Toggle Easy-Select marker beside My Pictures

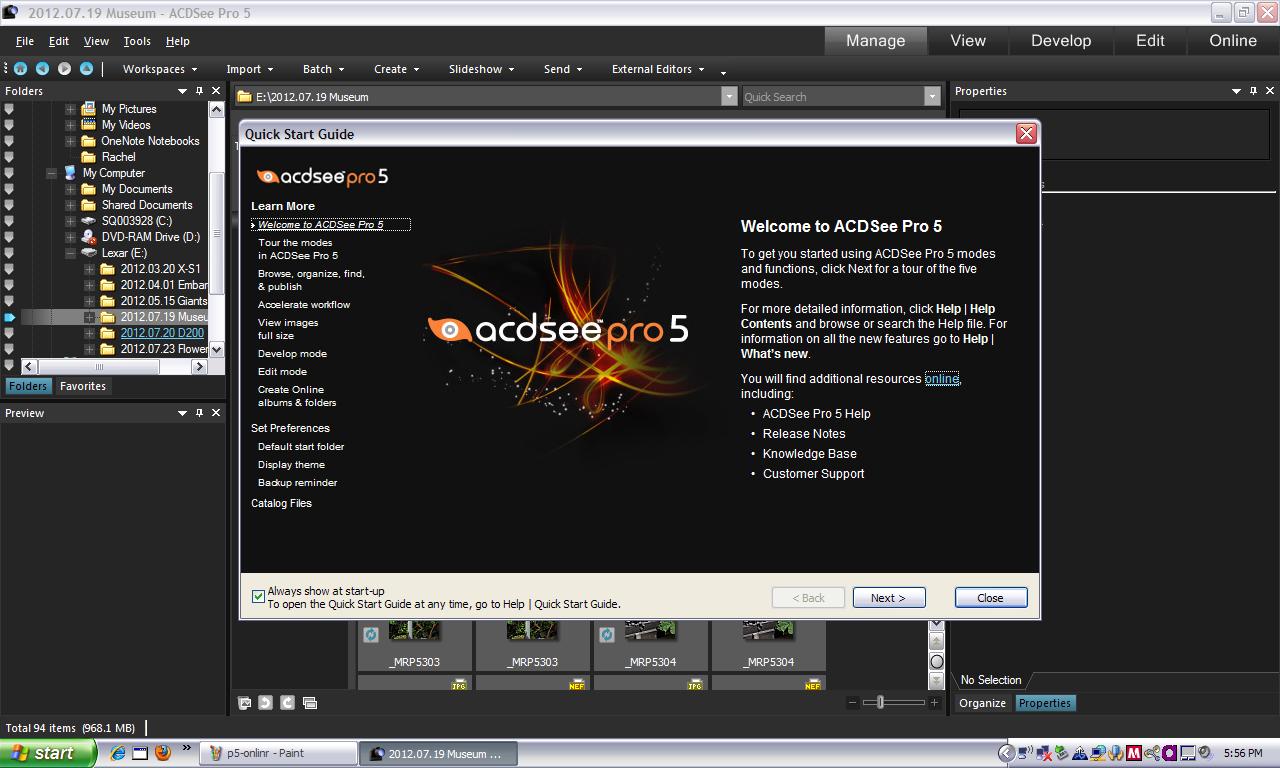(9, 109)
